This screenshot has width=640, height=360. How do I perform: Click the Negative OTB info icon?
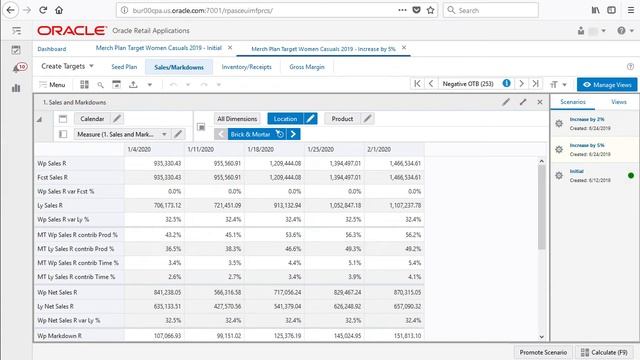[507, 83]
